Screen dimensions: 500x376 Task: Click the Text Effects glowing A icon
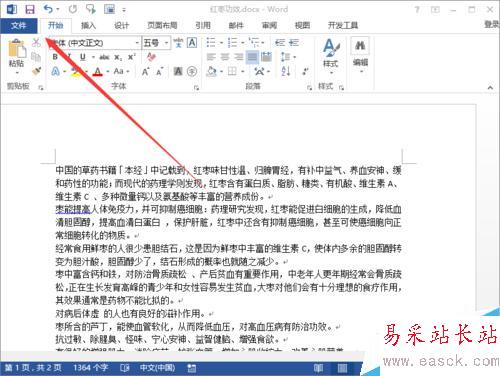(56, 71)
